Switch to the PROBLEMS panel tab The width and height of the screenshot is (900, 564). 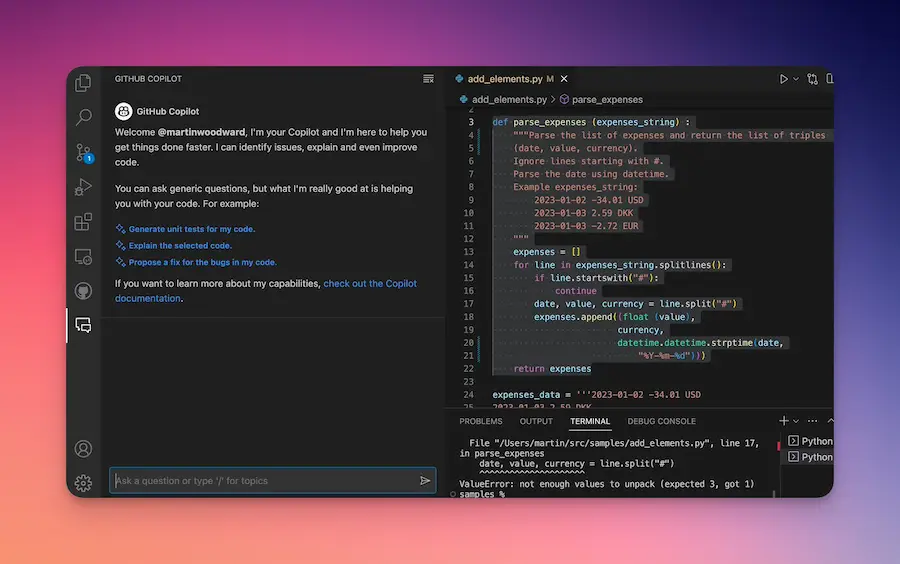480,421
